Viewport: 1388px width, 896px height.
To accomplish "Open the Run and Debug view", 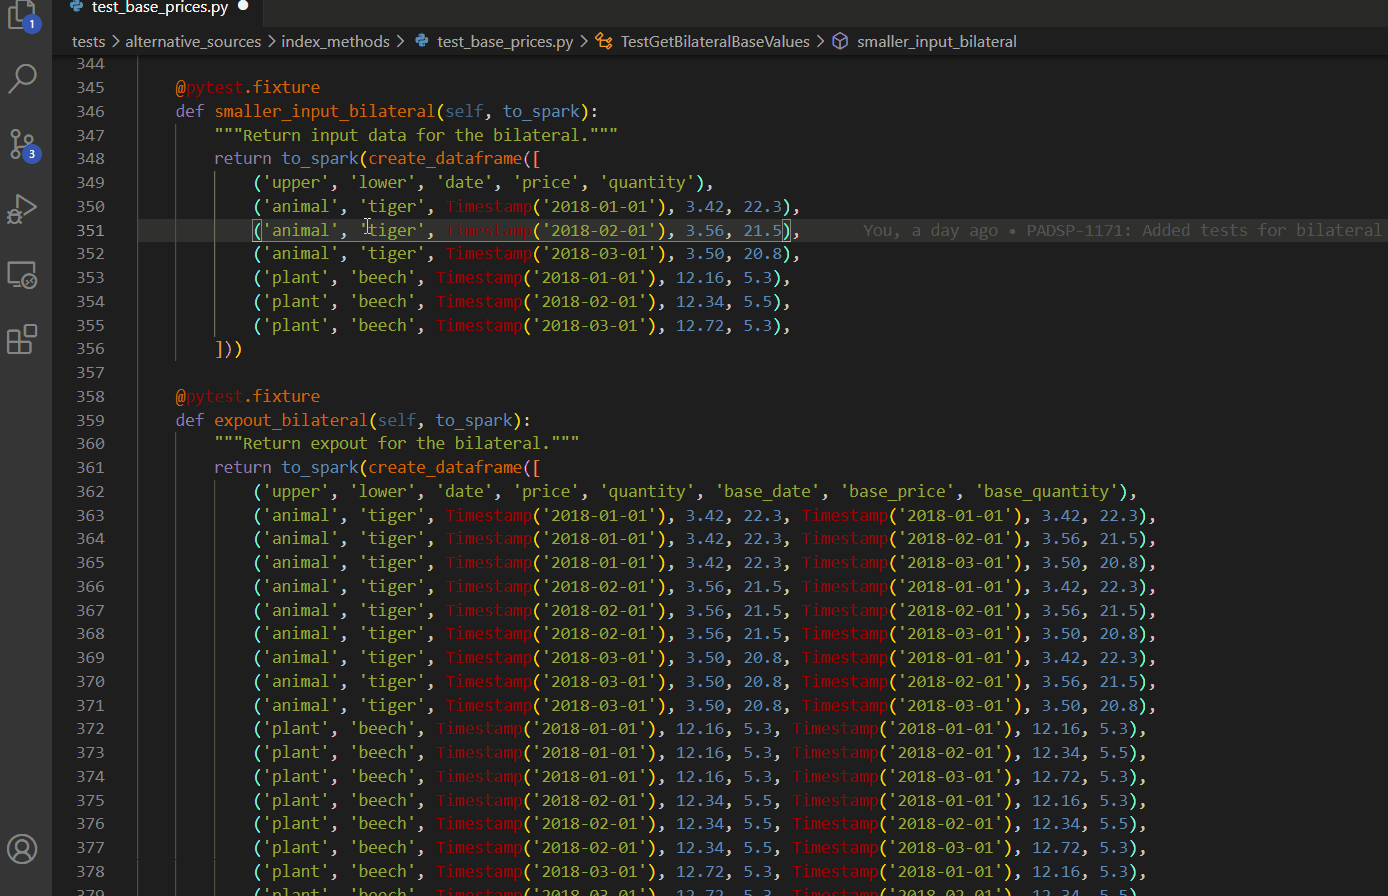I will [x=22, y=210].
